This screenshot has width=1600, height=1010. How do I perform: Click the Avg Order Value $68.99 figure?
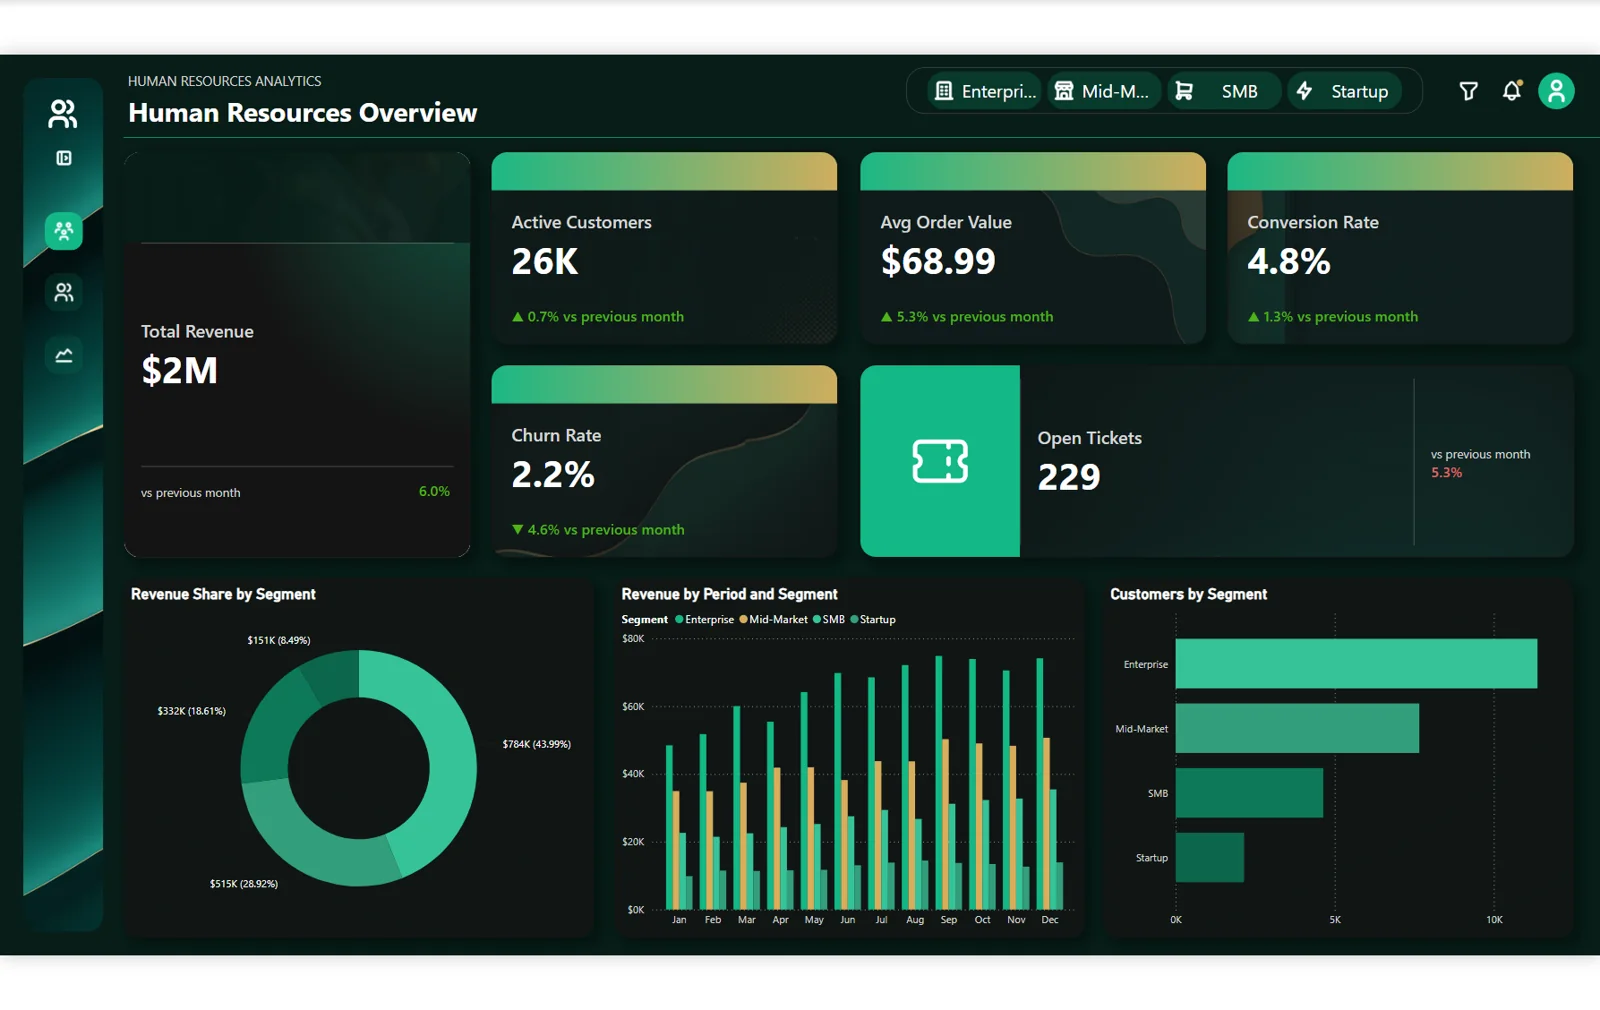(938, 262)
